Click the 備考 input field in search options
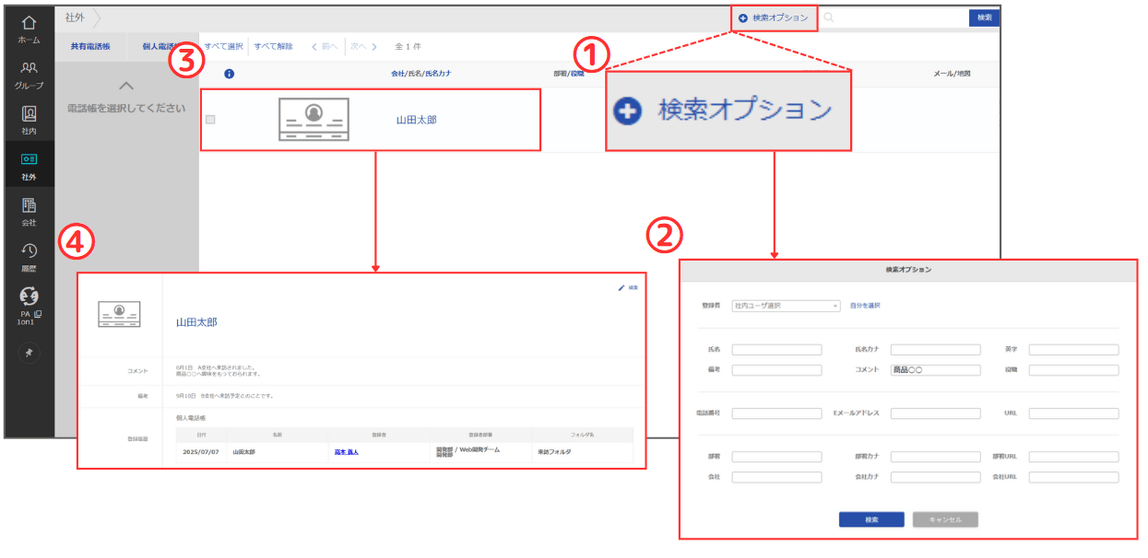The height and width of the screenshot is (558, 1148). point(777,370)
